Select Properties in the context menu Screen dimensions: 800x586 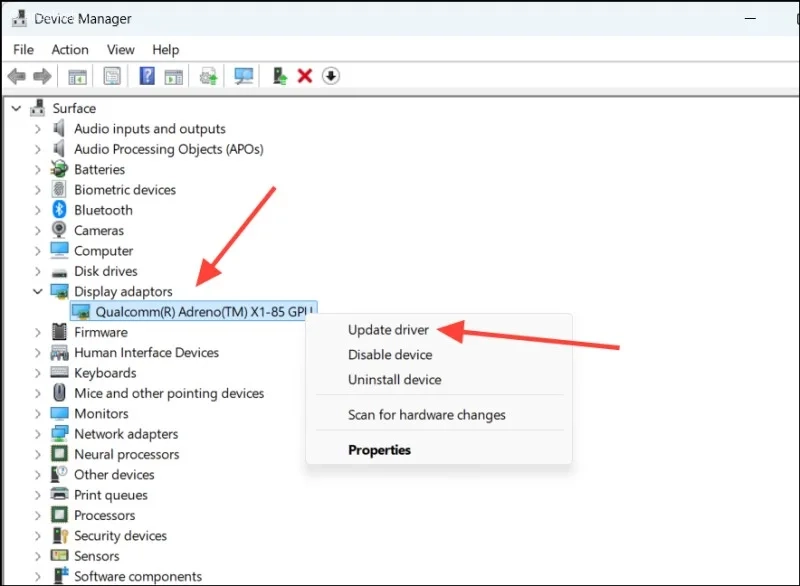point(379,450)
